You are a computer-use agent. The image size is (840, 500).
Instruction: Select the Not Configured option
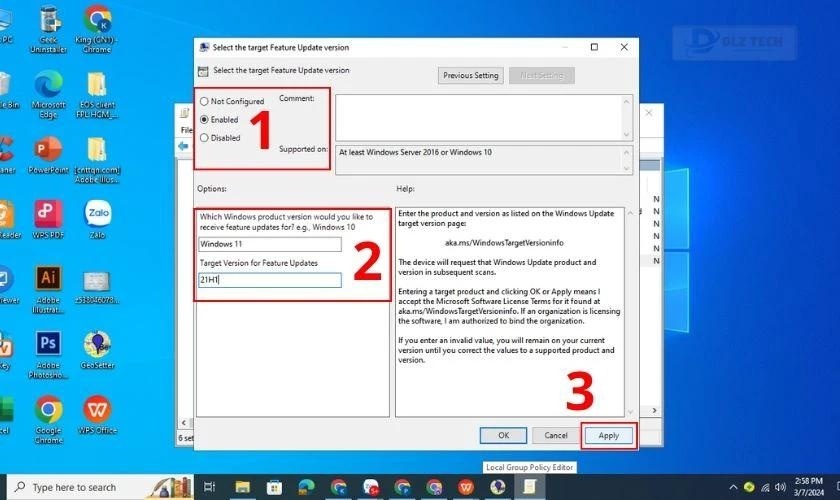232,101
